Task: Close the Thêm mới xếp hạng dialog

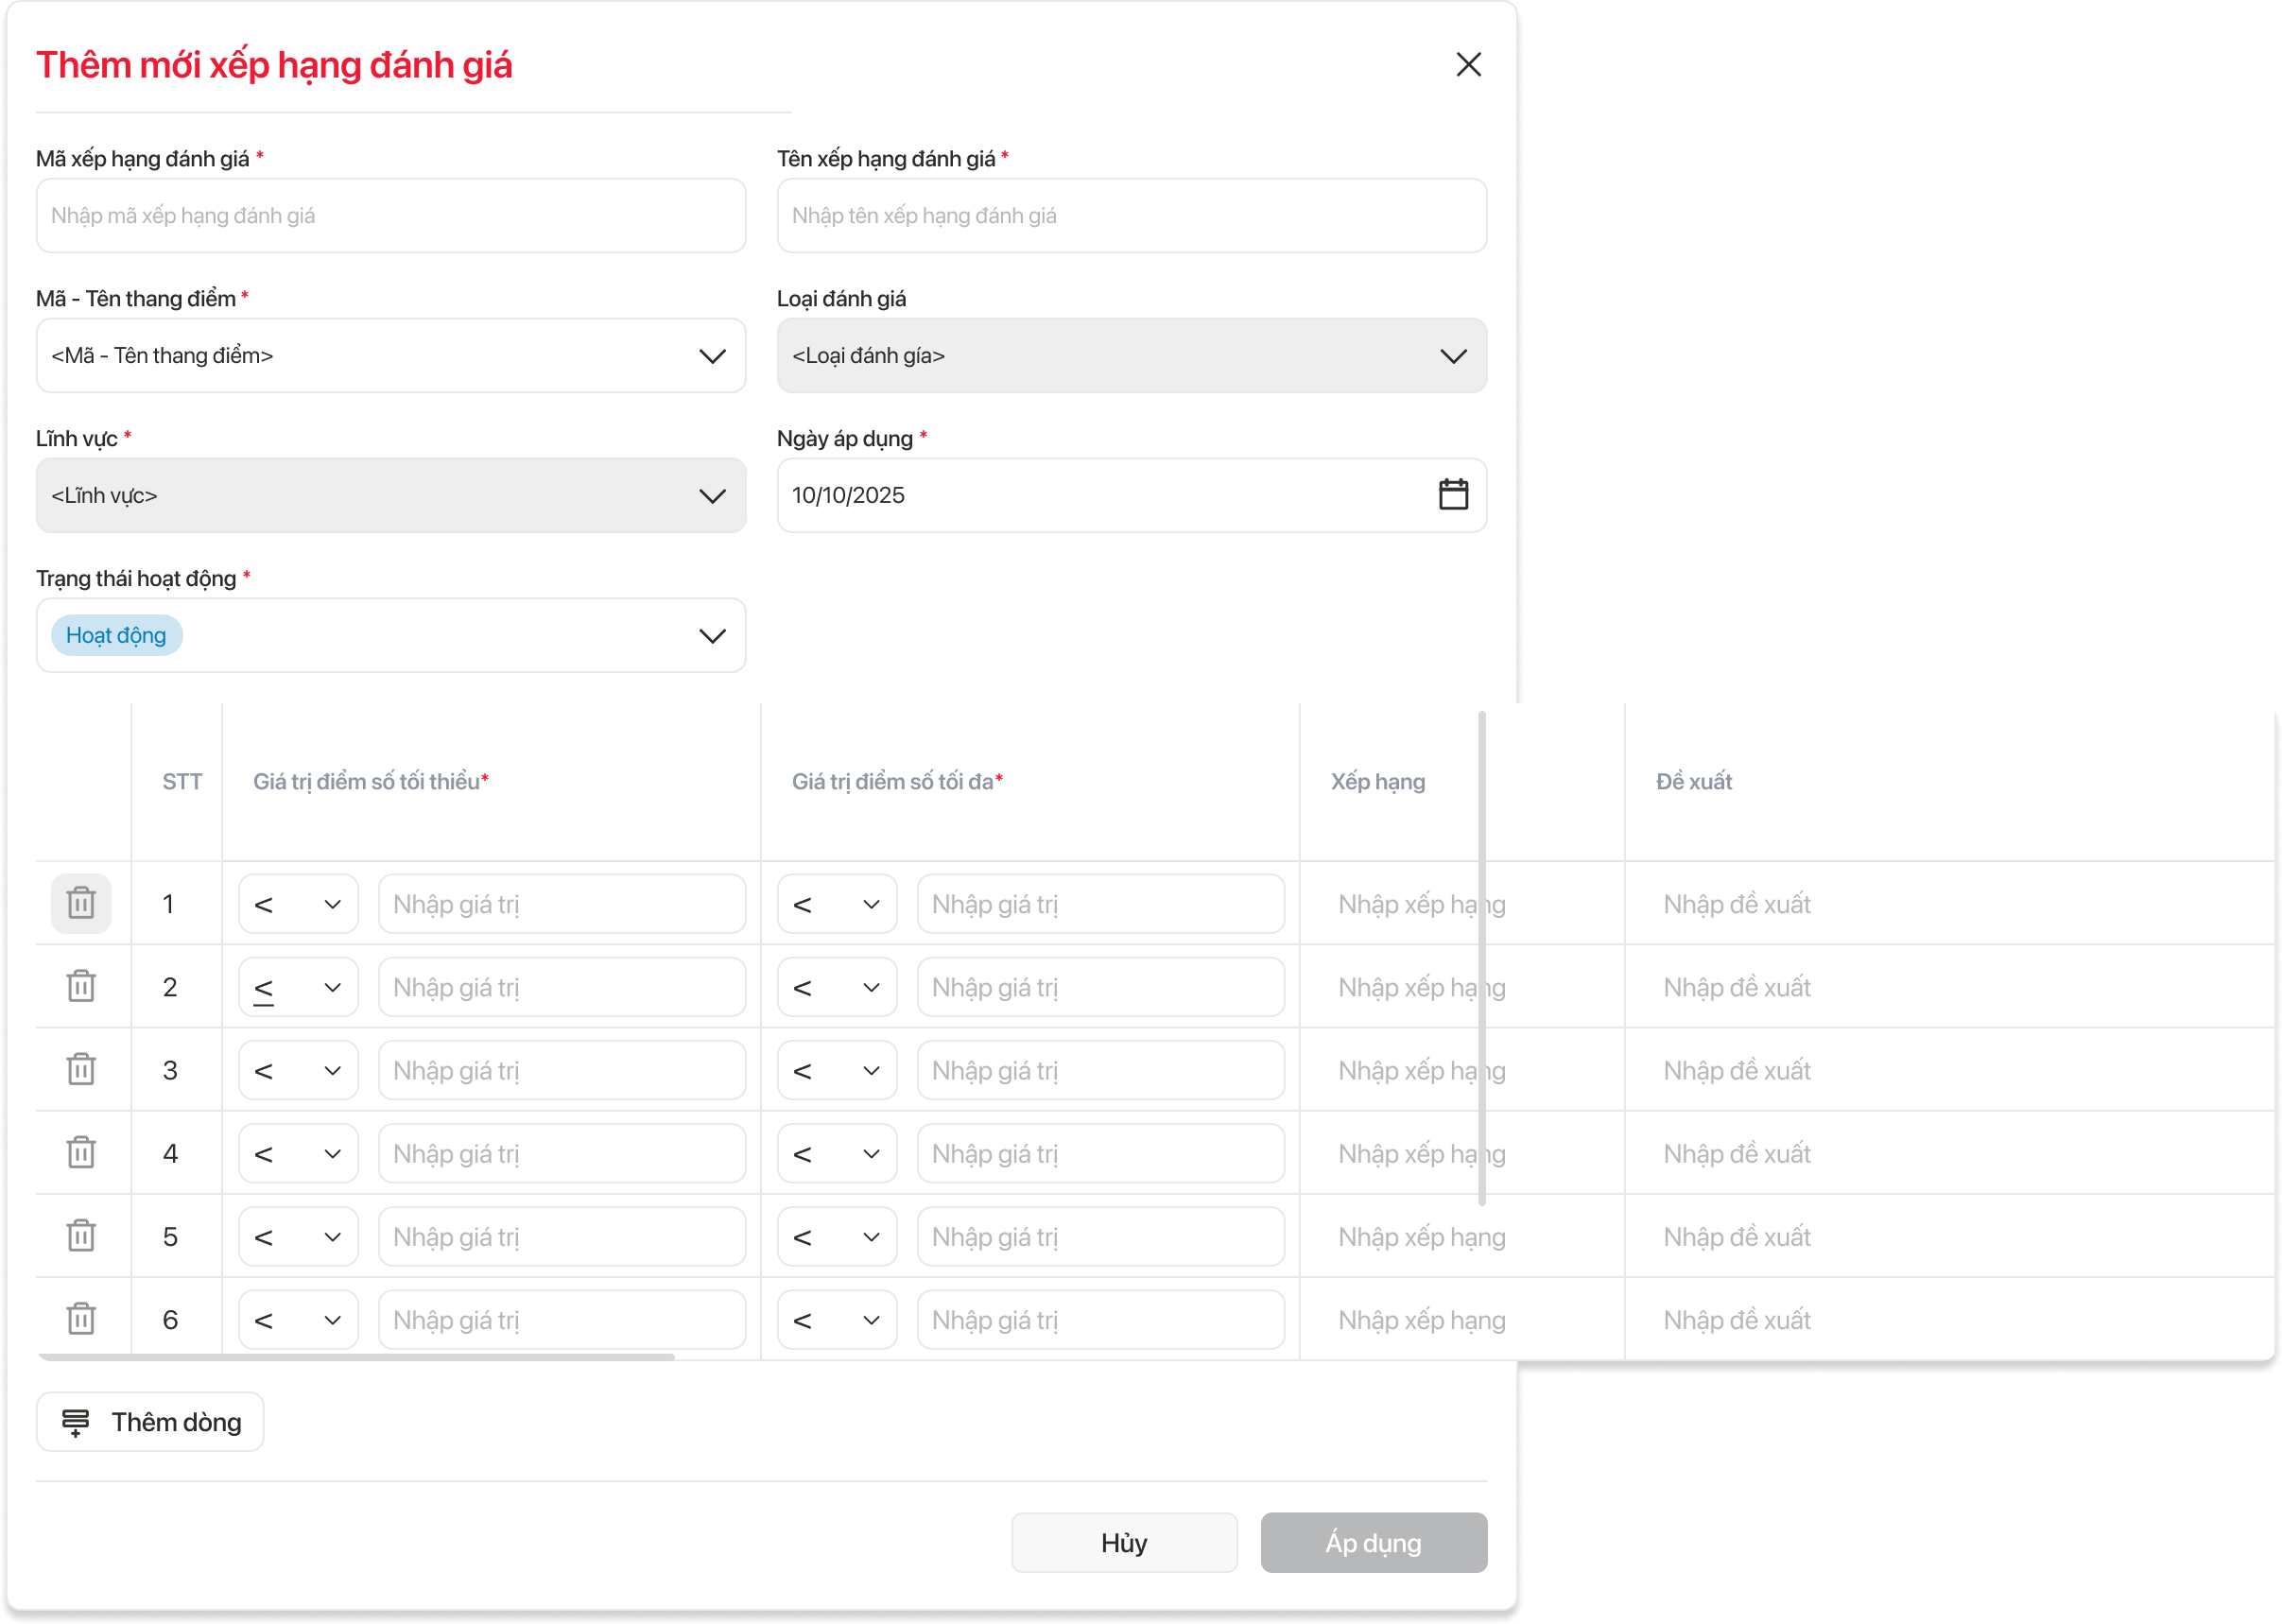Action: [1468, 65]
